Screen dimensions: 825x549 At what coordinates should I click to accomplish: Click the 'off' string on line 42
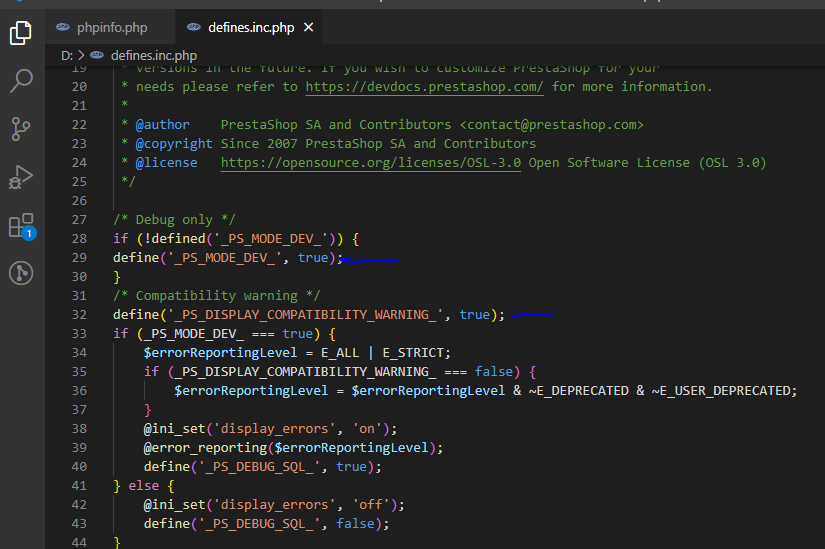pyautogui.click(x=371, y=505)
